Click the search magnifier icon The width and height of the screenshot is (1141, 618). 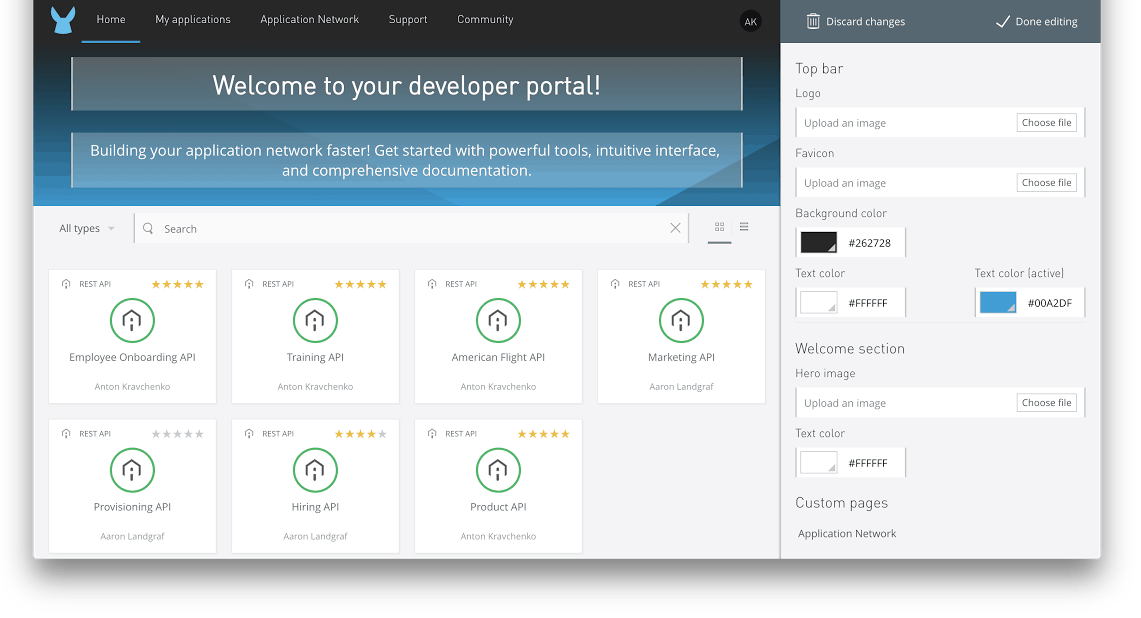click(x=148, y=229)
